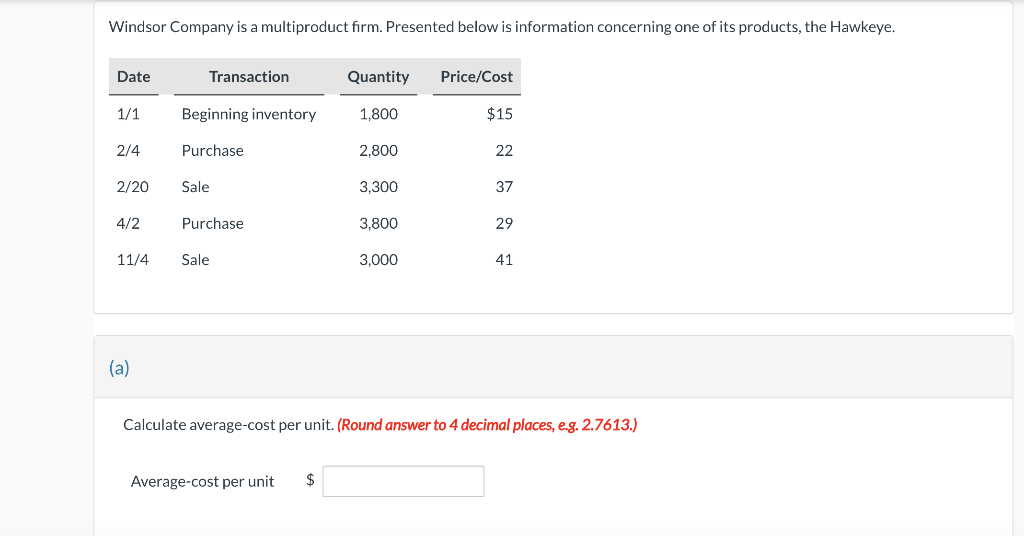This screenshot has width=1024, height=536.
Task: Click the price 41 cell
Action: point(504,260)
